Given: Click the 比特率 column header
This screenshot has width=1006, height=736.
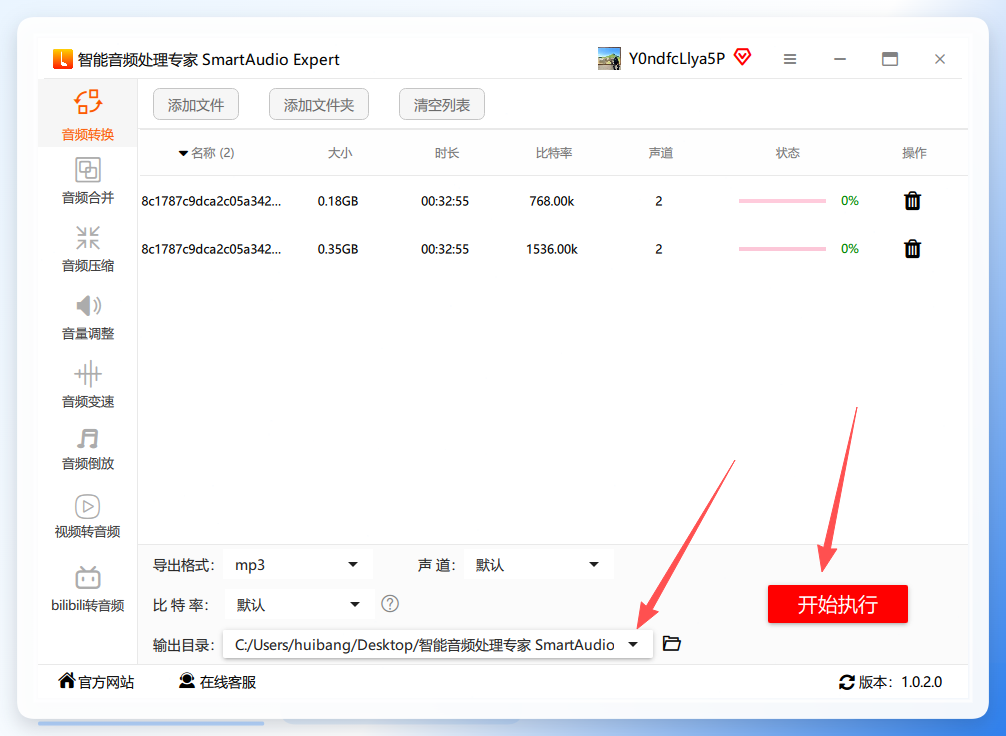Looking at the screenshot, I should click(x=554, y=153).
